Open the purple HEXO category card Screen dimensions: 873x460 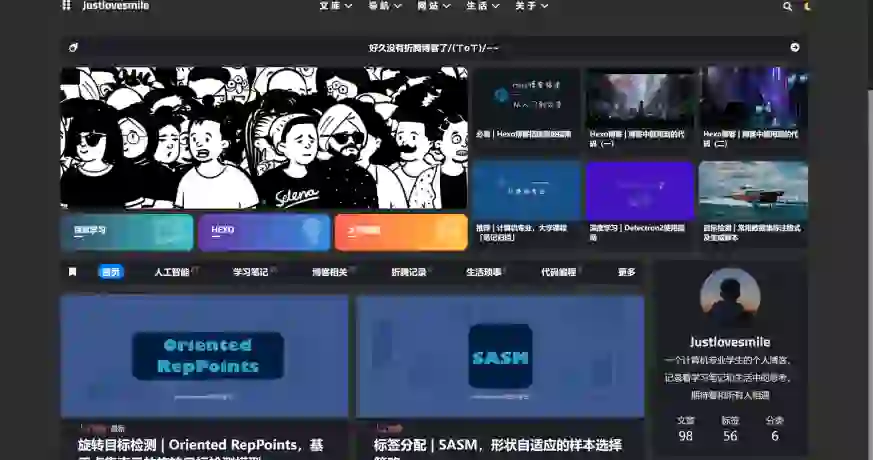coord(264,231)
